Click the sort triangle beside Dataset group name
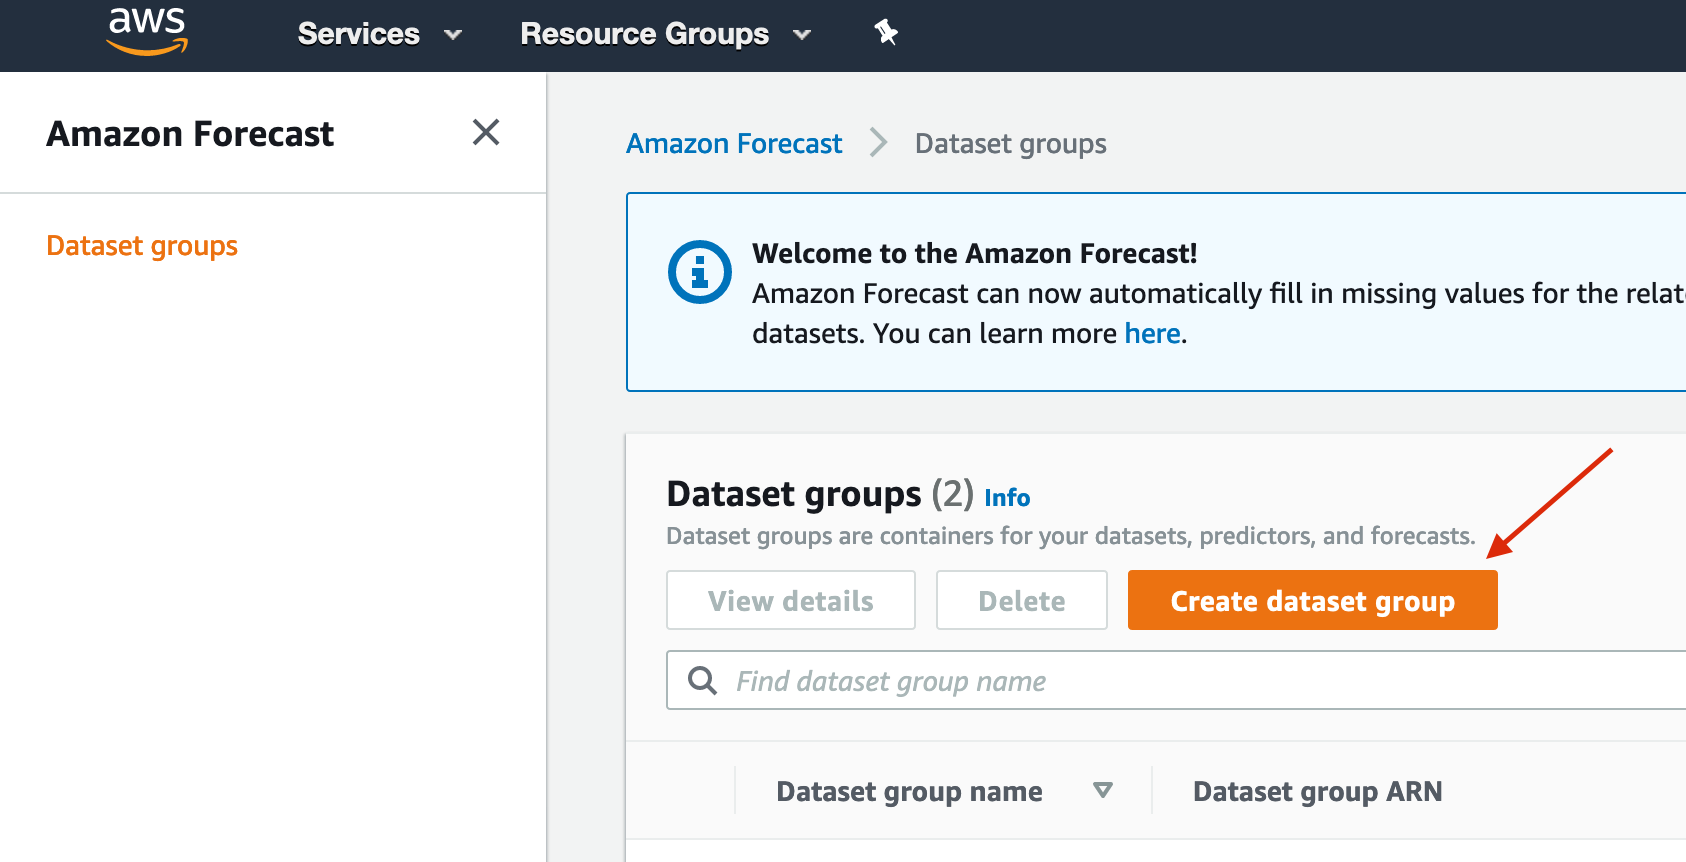Viewport: 1686px width, 862px height. coord(1103,790)
